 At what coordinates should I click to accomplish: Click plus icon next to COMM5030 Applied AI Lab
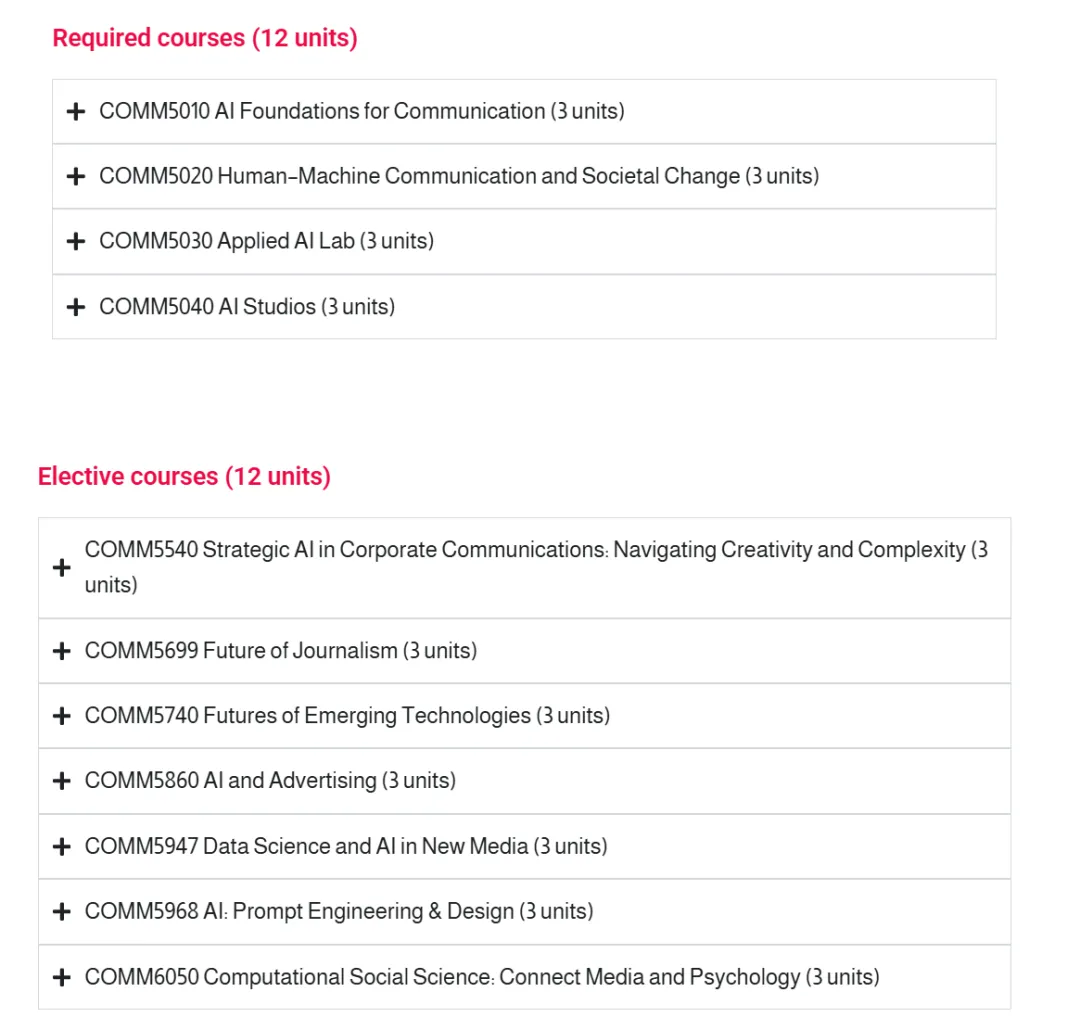[x=76, y=241]
